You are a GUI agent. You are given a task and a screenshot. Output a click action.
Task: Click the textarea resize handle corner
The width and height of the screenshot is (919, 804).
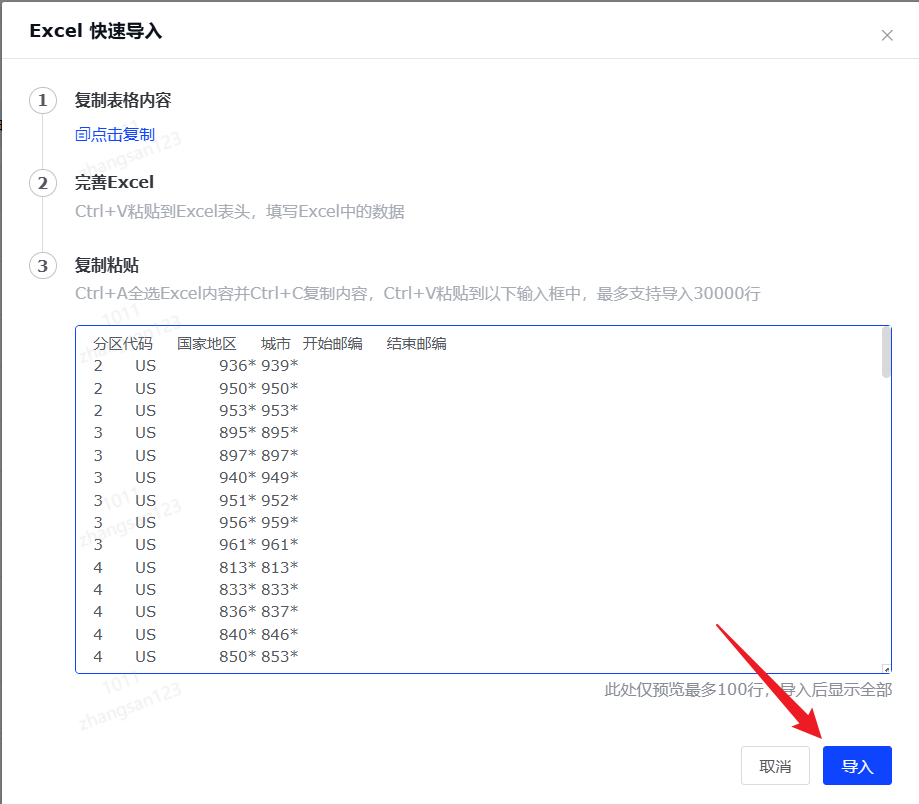(886, 669)
